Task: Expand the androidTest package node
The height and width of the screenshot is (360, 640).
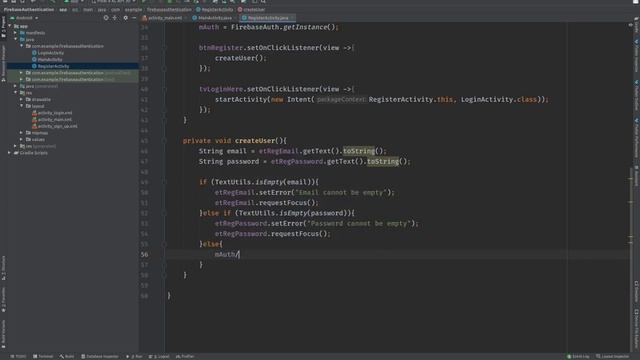Action: (22, 73)
